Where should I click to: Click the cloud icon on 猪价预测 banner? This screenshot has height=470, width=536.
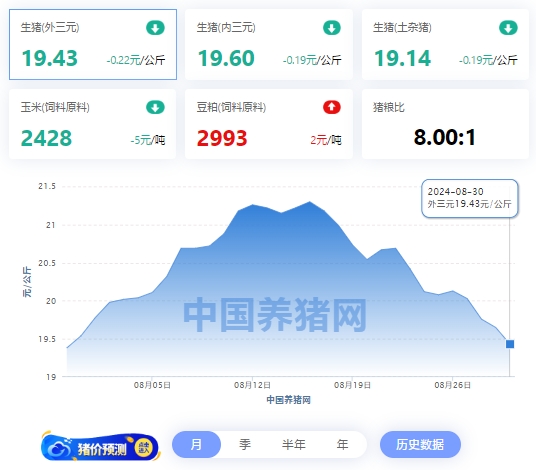pos(59,448)
